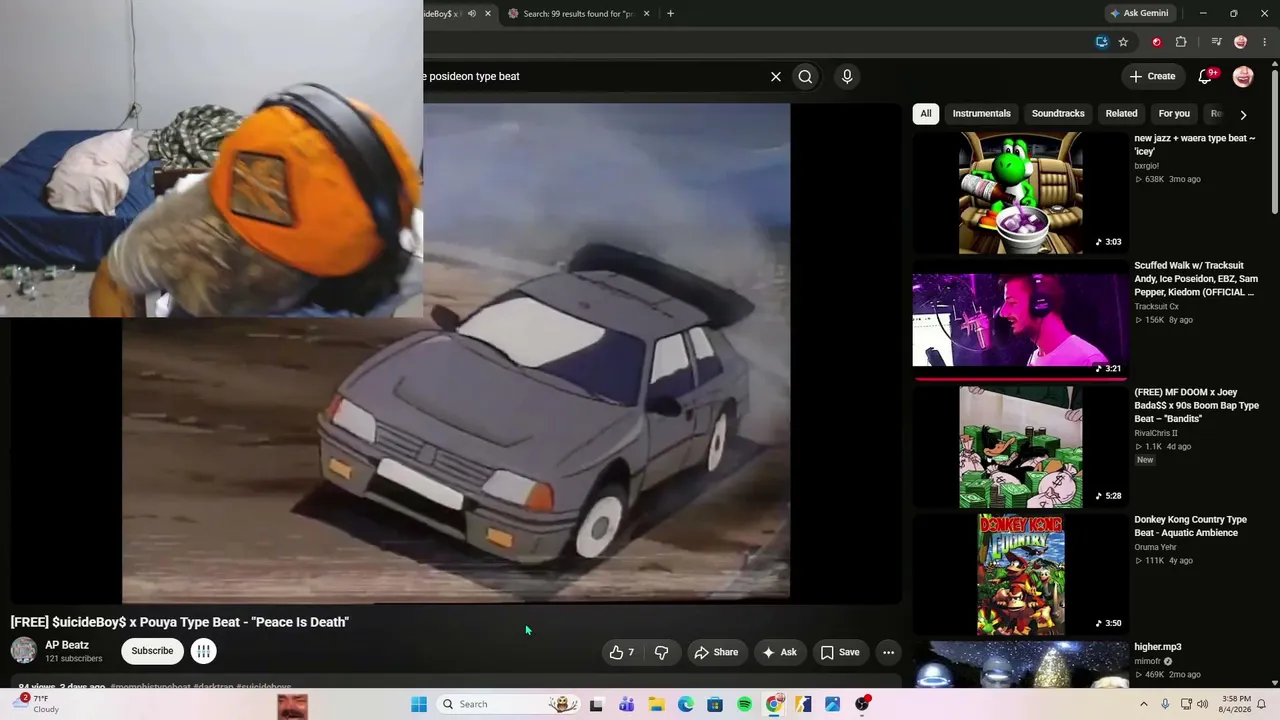Open the Yoshi 'icey' type beat thumbnail
The image size is (1280, 720).
pos(1020,193)
